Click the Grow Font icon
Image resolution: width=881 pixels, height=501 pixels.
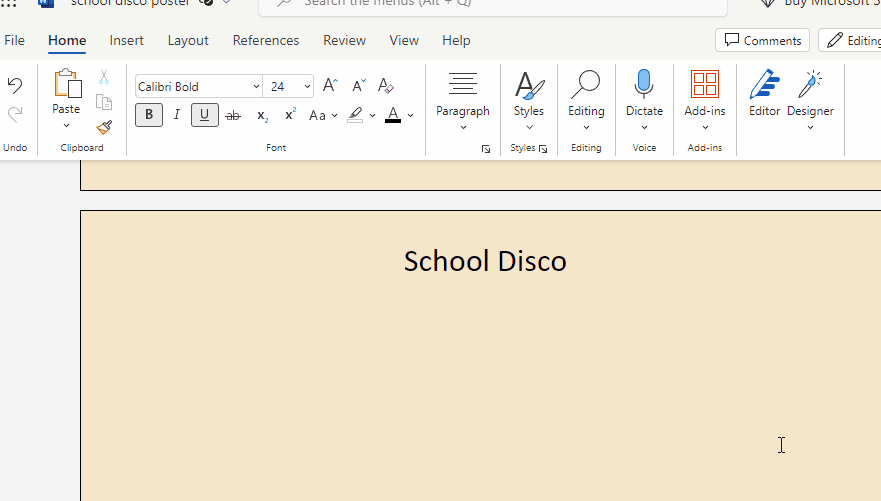pos(330,86)
